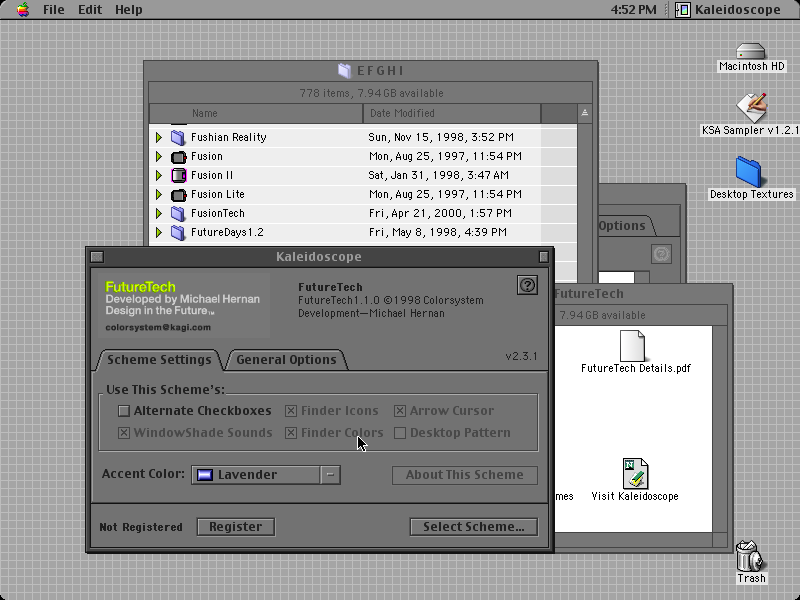Expand the FusionTech folder row
The height and width of the screenshot is (600, 800).
[x=159, y=213]
